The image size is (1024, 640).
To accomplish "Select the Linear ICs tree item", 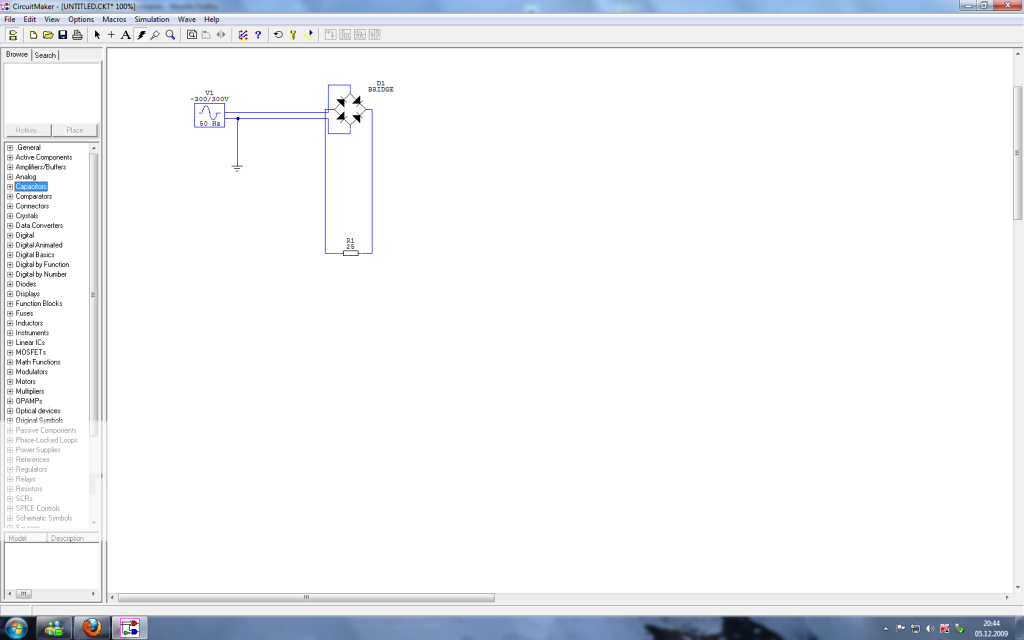I will coord(30,343).
